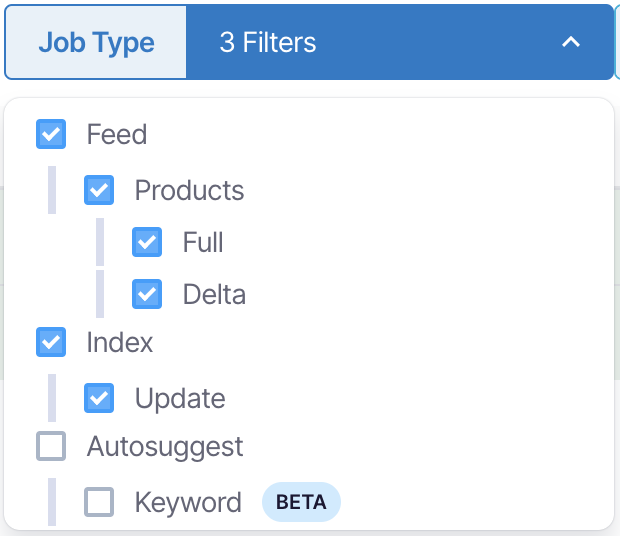620x536 pixels.
Task: Untick the Delta checkbox
Action: point(147,294)
